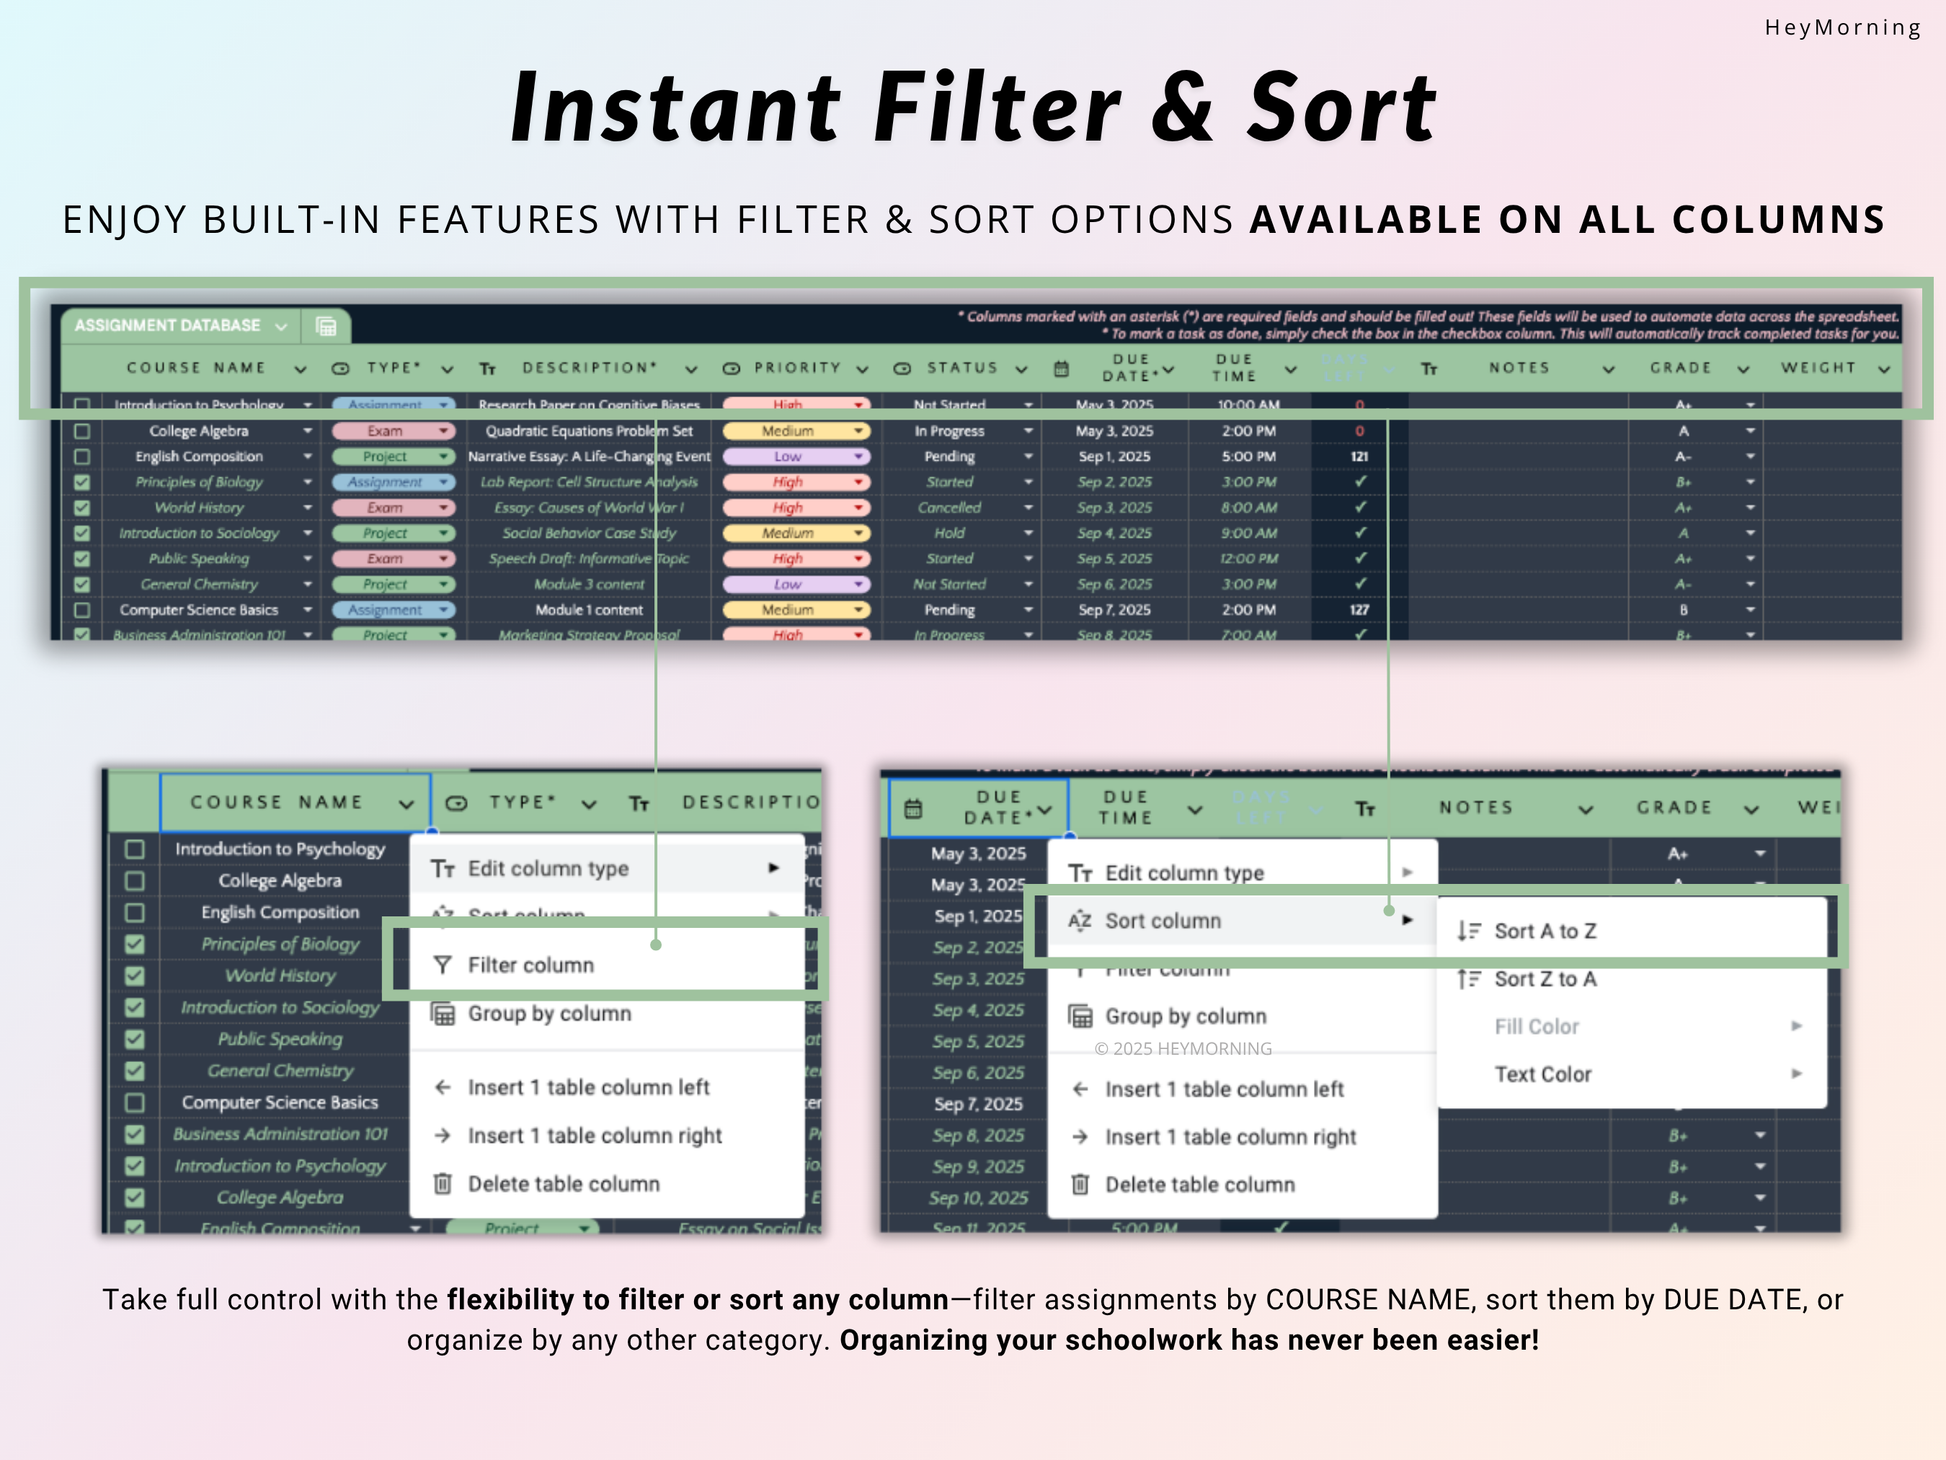Viewport: 1946px width, 1460px height.
Task: Click the Insert 1 table column left arrow icon in right menu
Action: [1080, 1089]
